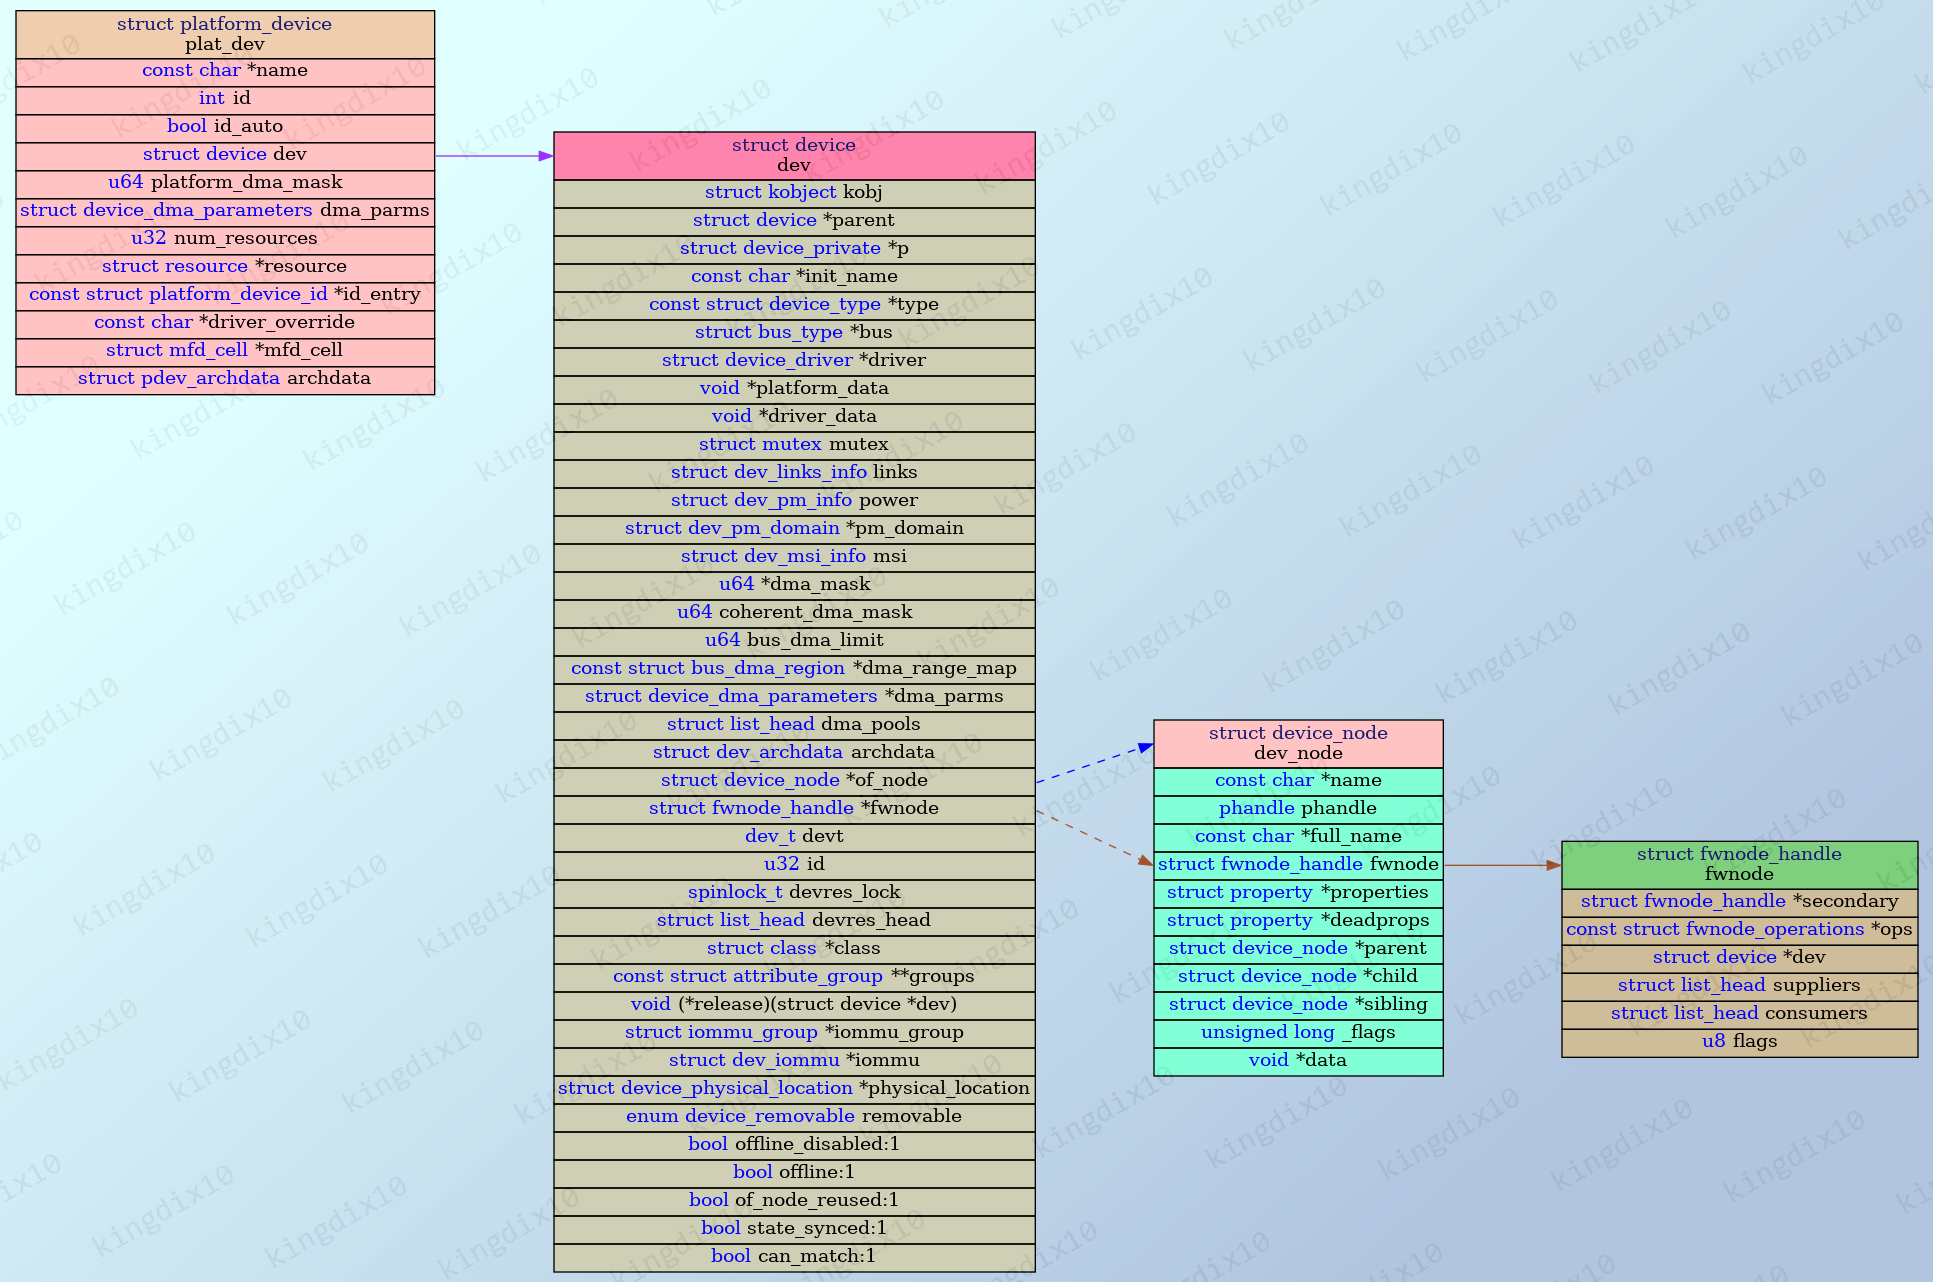Click 'struct device_dma_parameters dma_parms' in plat_dev
Screen dimensions: 1933x1282
[x=225, y=212]
